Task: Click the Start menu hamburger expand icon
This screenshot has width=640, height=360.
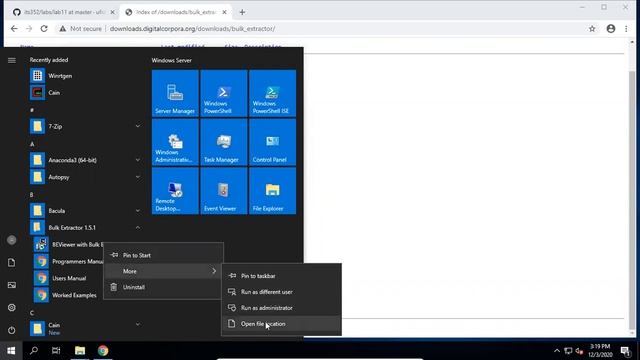Action: pyautogui.click(x=11, y=60)
